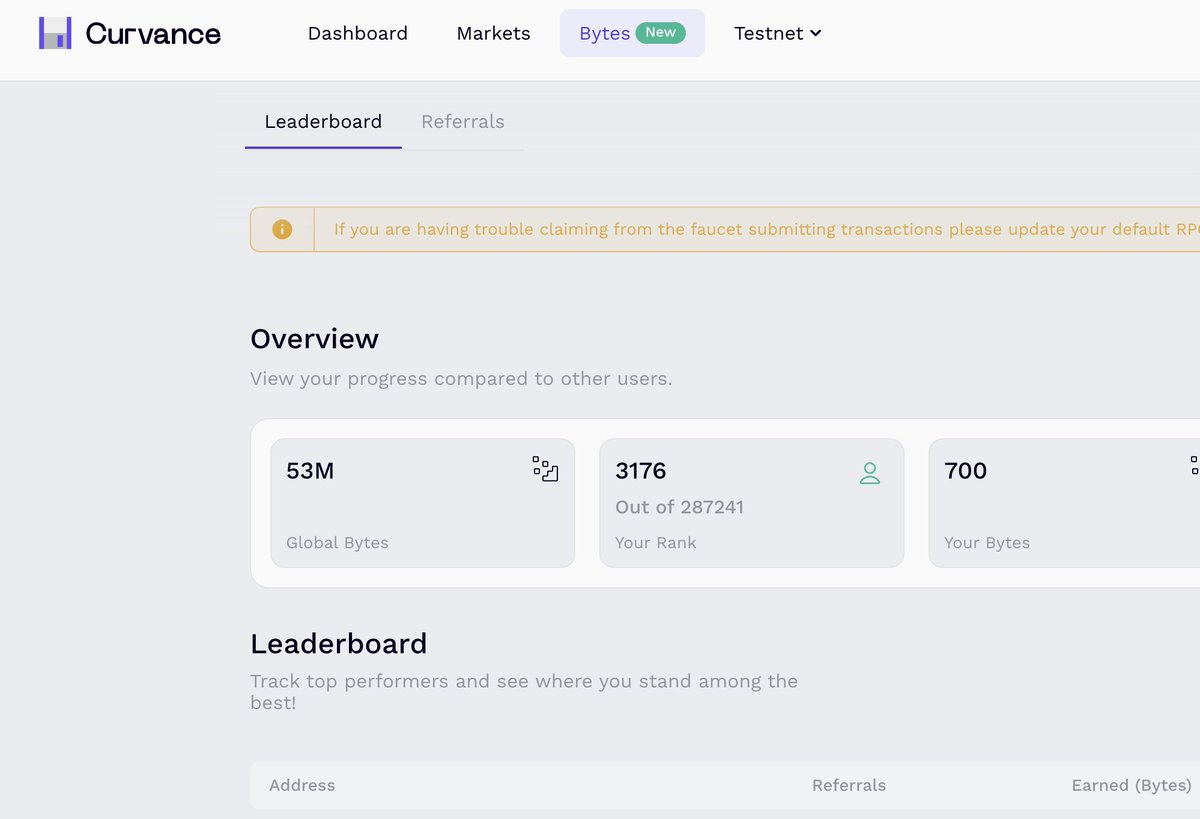Click the "Out of 287241" text
The image size is (1200, 819).
680,507
